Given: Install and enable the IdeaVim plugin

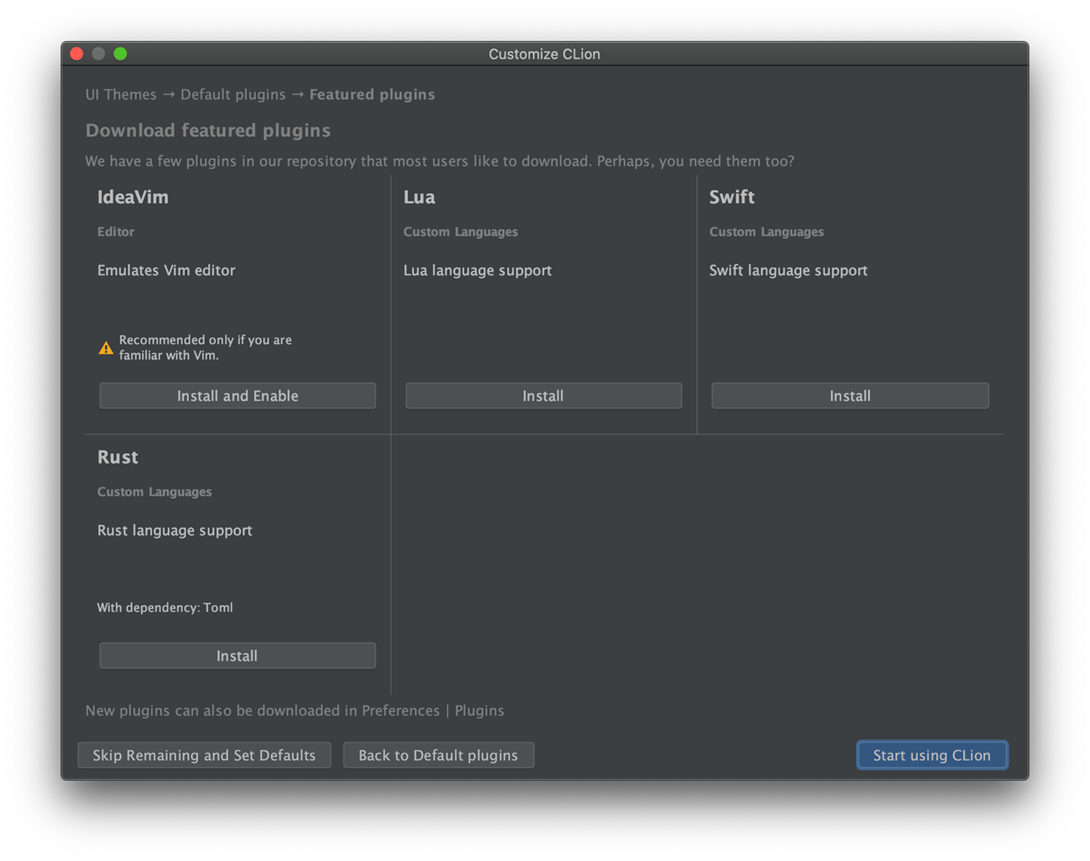Looking at the screenshot, I should [237, 395].
